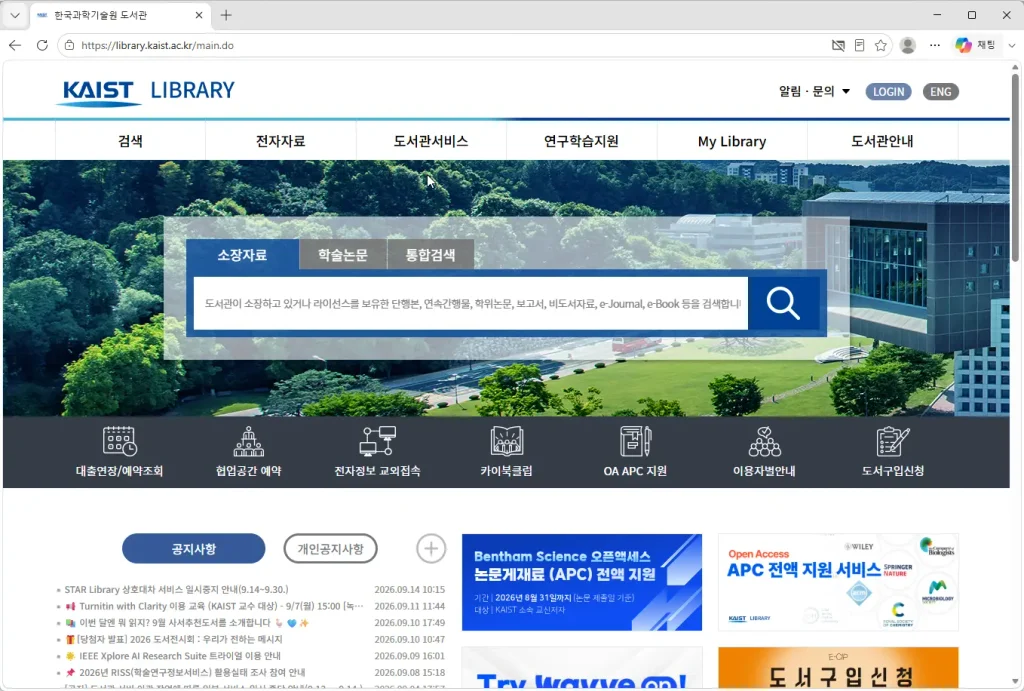Switch to 공지사항 tab
This screenshot has height=691, width=1024.
[193, 549]
